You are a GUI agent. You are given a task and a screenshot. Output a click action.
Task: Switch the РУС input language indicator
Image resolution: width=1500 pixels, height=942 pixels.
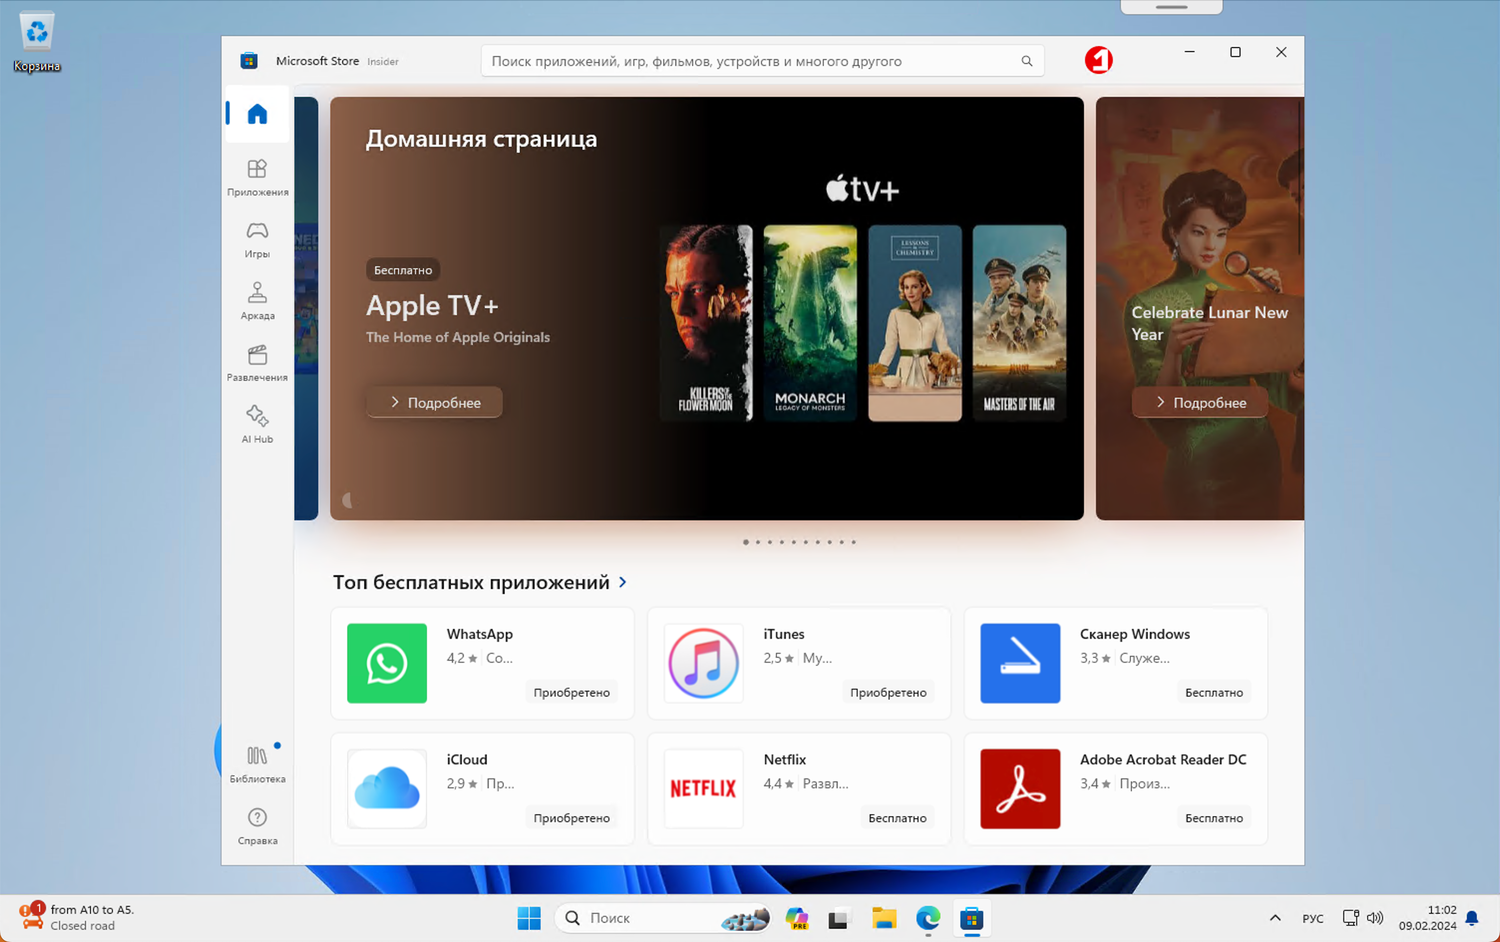click(x=1313, y=918)
